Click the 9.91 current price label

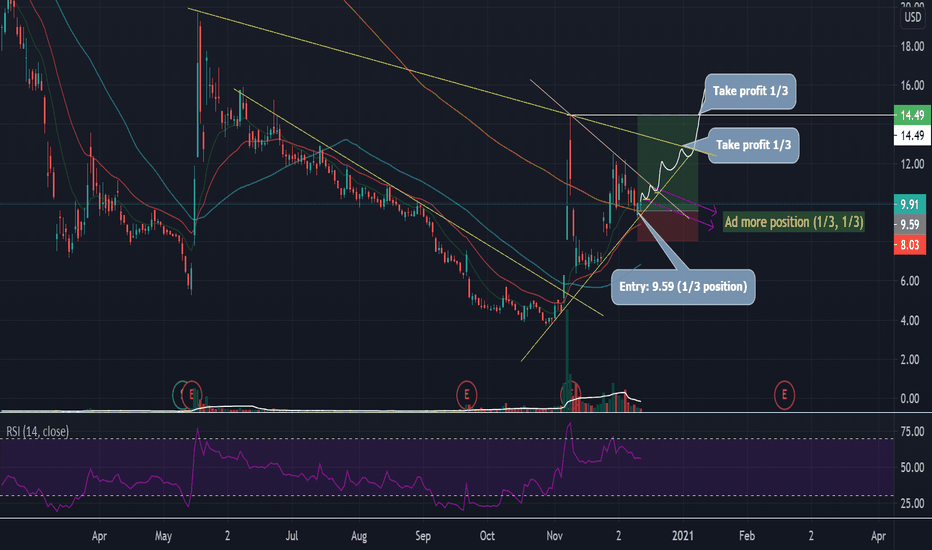(909, 205)
